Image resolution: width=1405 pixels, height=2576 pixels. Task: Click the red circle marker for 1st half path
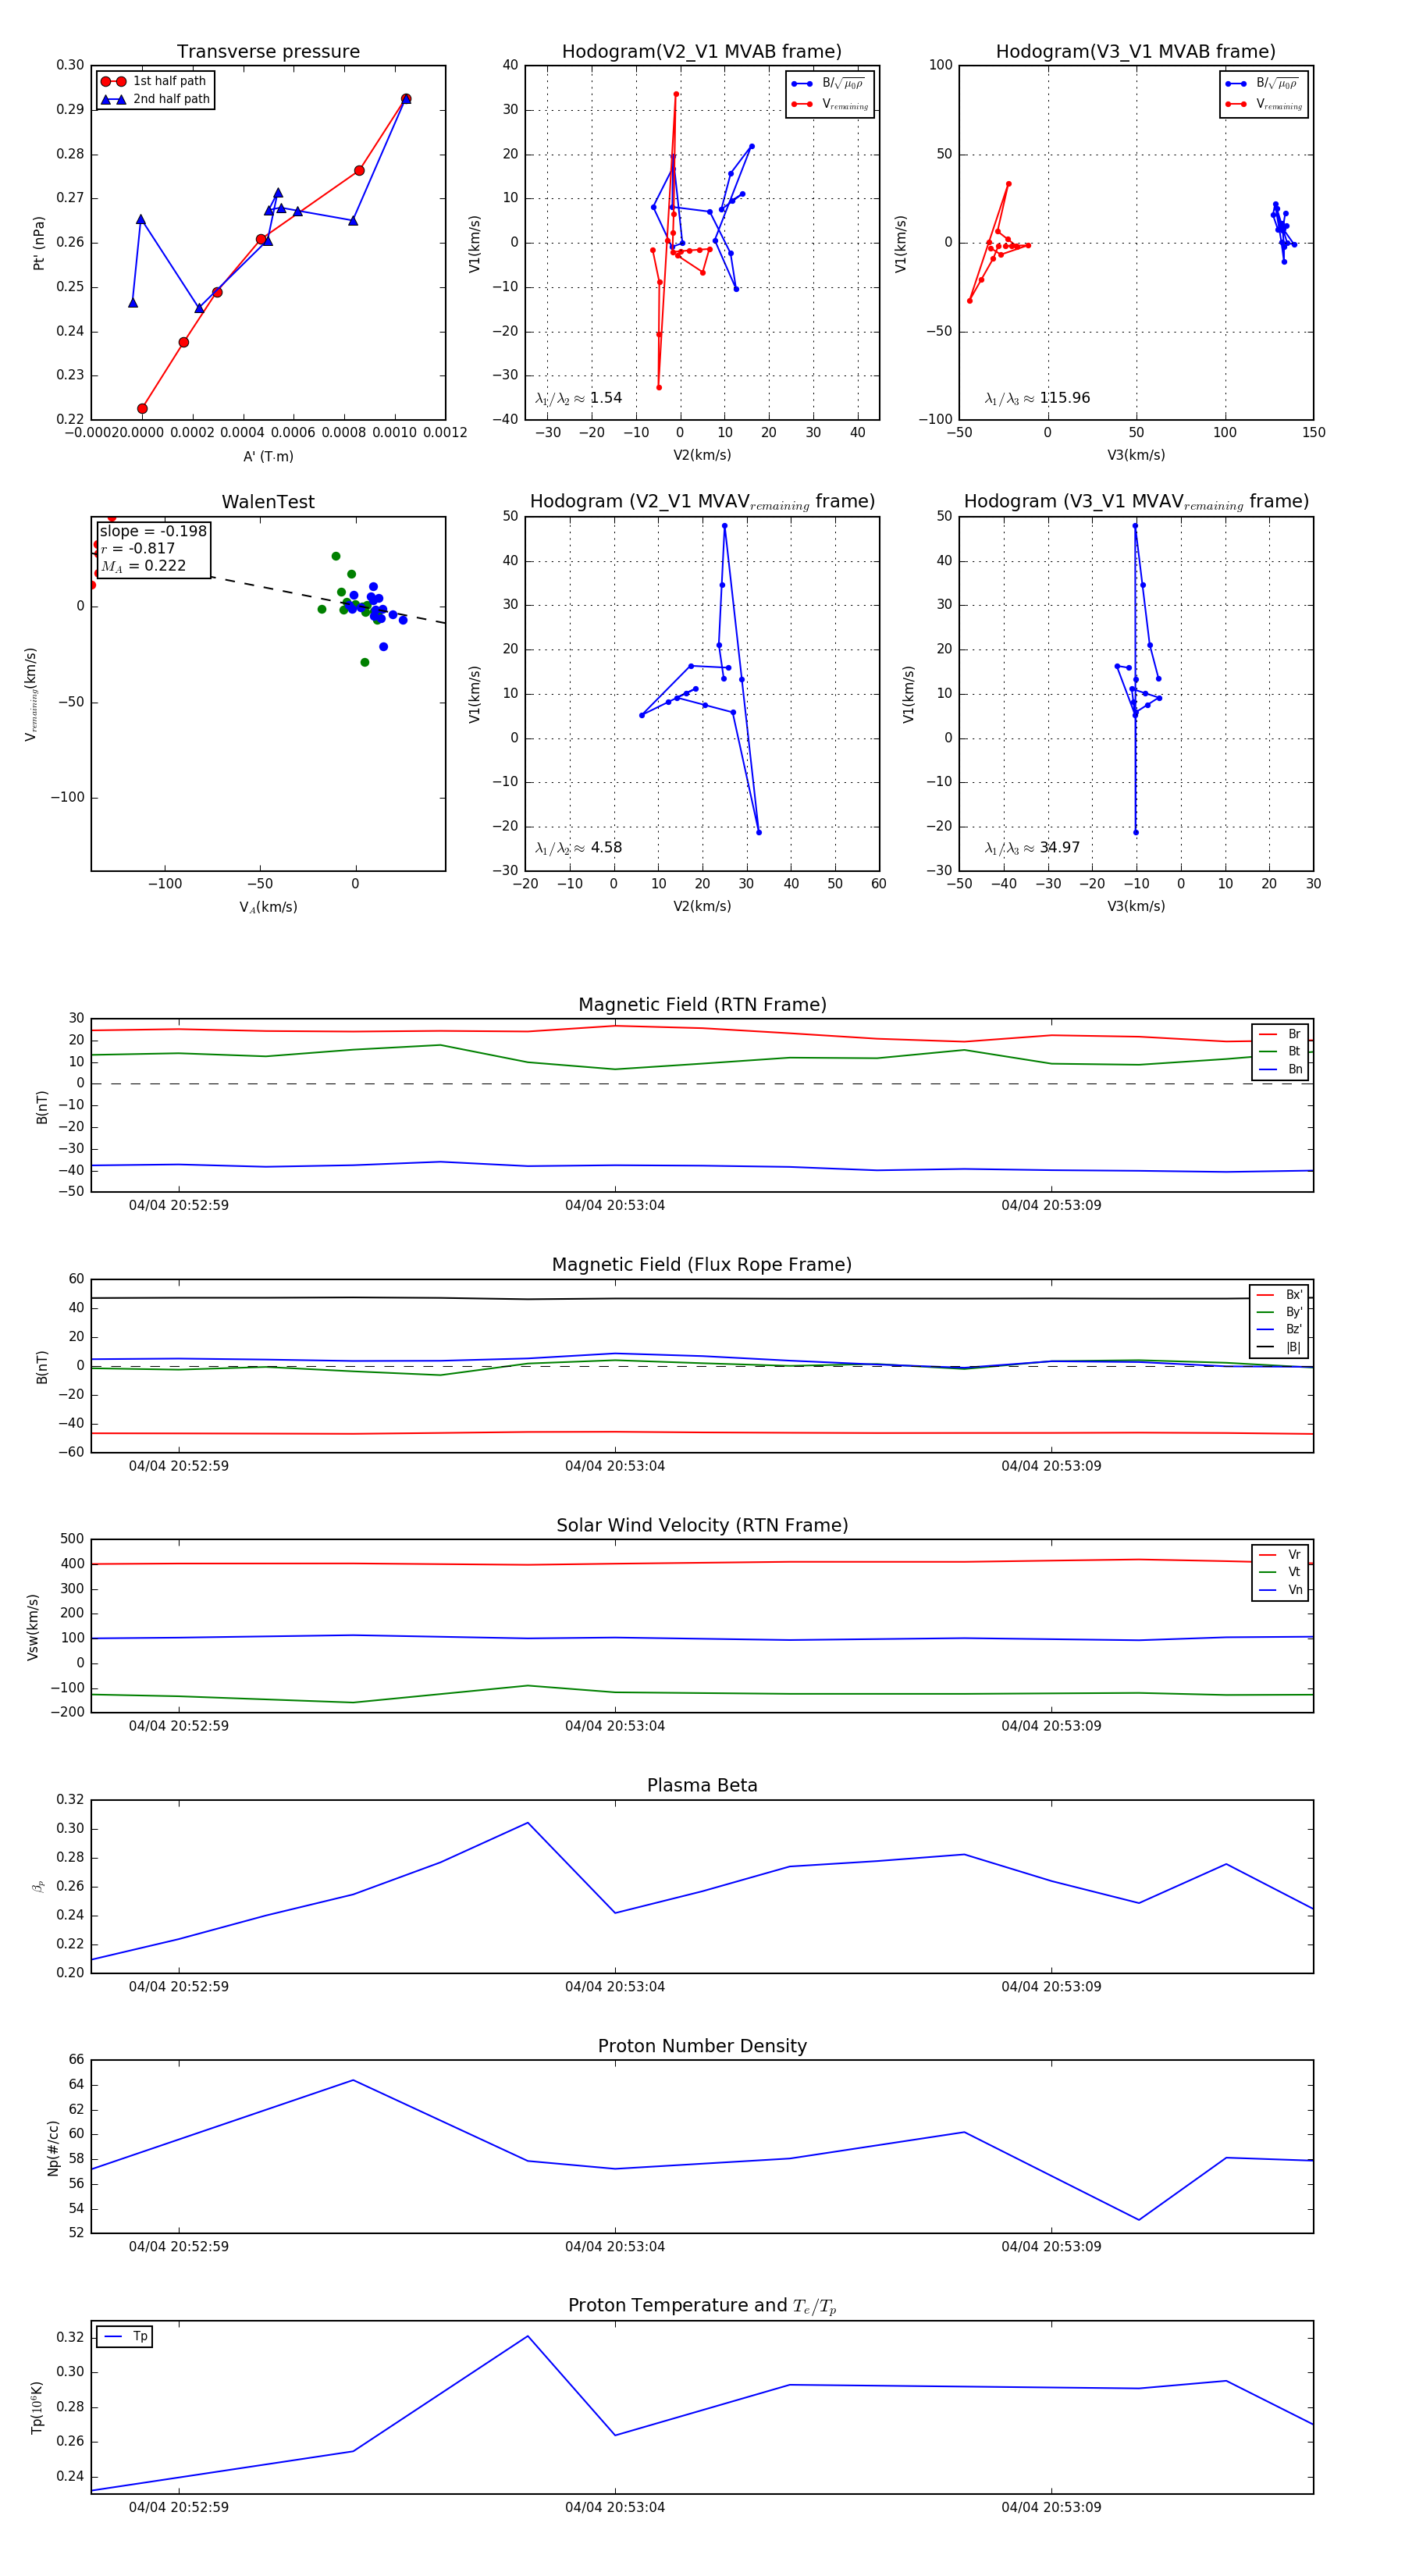[x=113, y=81]
